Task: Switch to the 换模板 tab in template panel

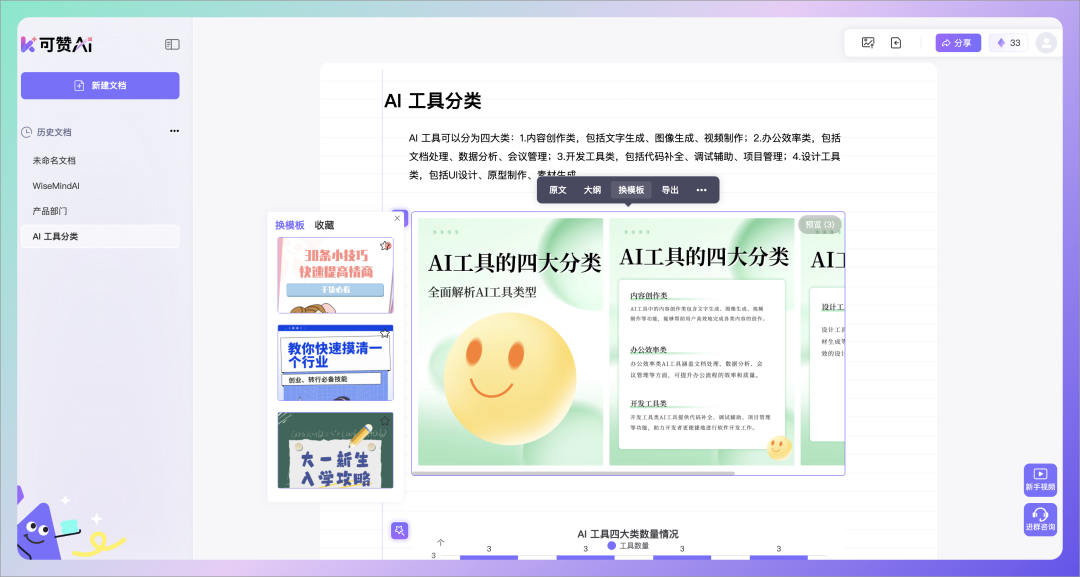Action: (x=289, y=225)
